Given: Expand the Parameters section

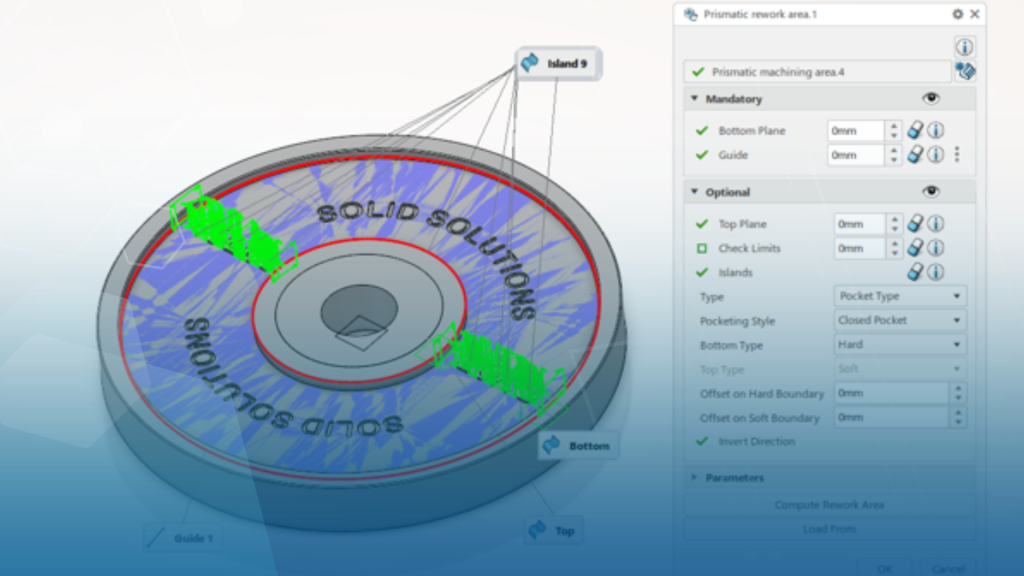Looking at the screenshot, I should click(x=694, y=477).
